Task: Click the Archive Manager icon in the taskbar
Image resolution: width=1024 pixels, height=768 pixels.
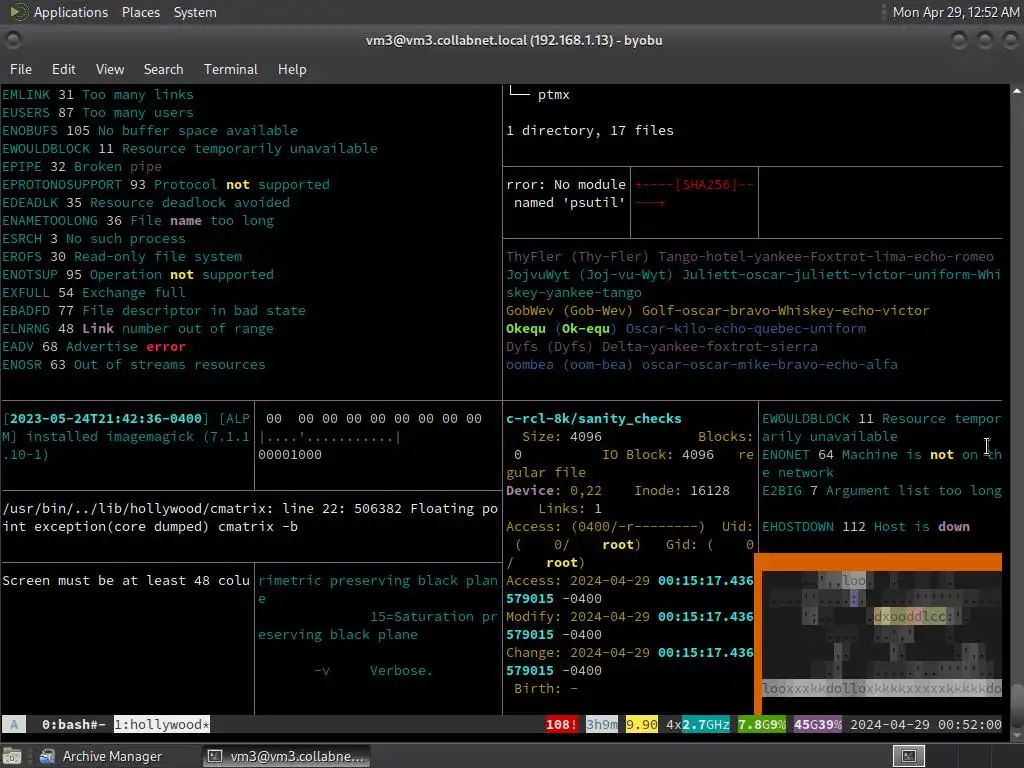Action: [x=47, y=756]
